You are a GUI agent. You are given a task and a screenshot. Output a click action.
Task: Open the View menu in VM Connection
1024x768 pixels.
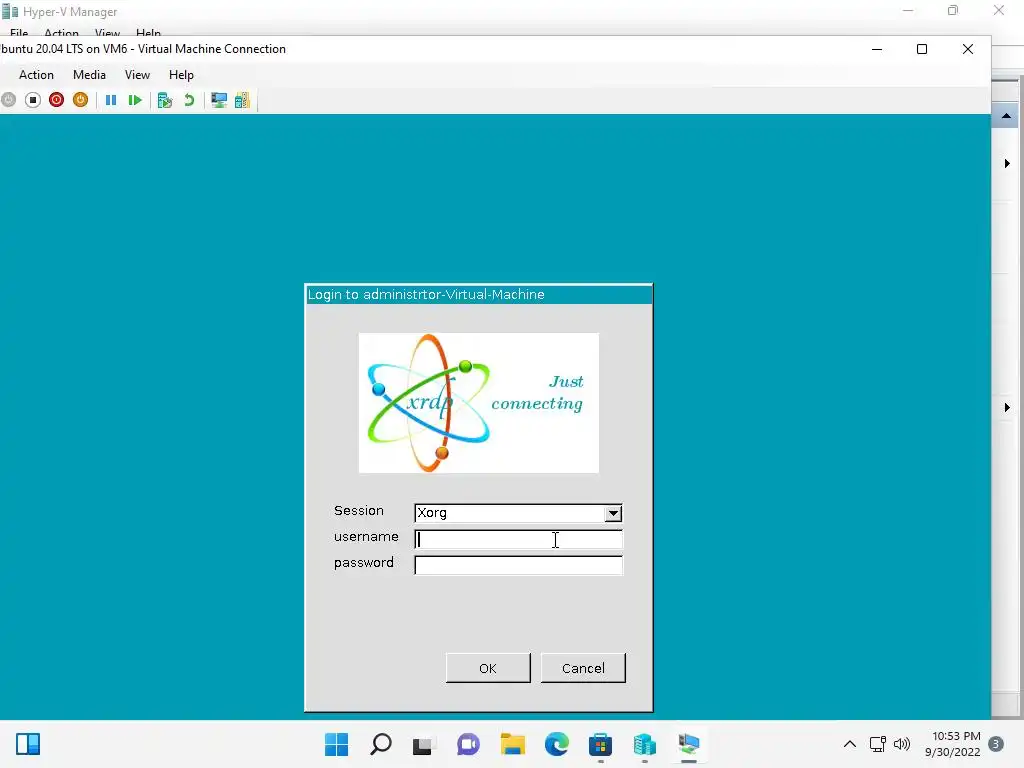pos(137,75)
